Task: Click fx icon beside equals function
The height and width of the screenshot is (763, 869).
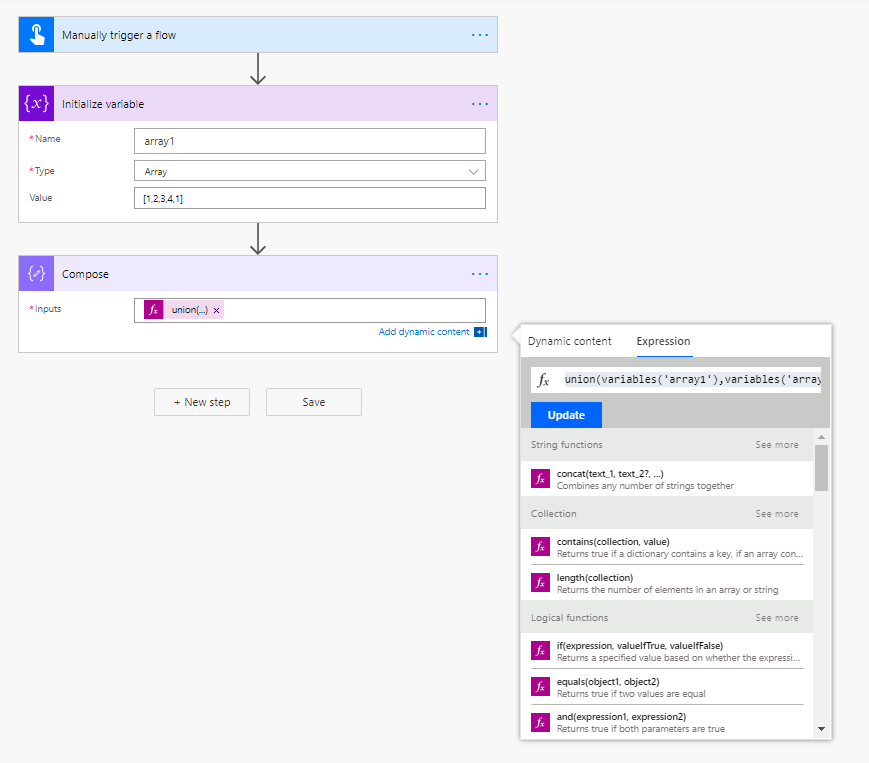Action: (540, 686)
